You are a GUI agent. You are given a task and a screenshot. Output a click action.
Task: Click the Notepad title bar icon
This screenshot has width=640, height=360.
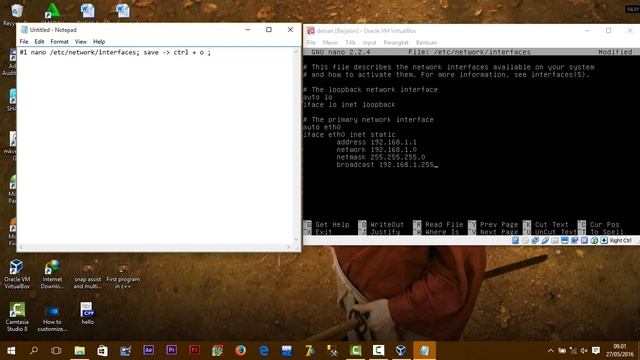(x=24, y=30)
